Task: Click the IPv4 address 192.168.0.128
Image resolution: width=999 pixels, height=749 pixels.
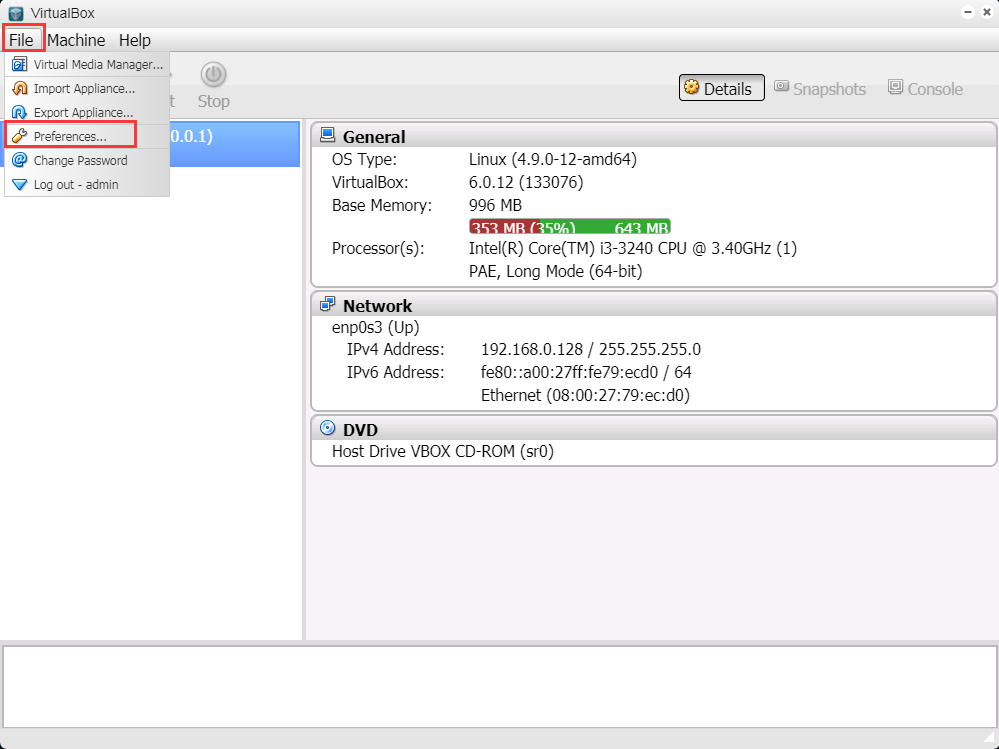Action: pos(531,350)
